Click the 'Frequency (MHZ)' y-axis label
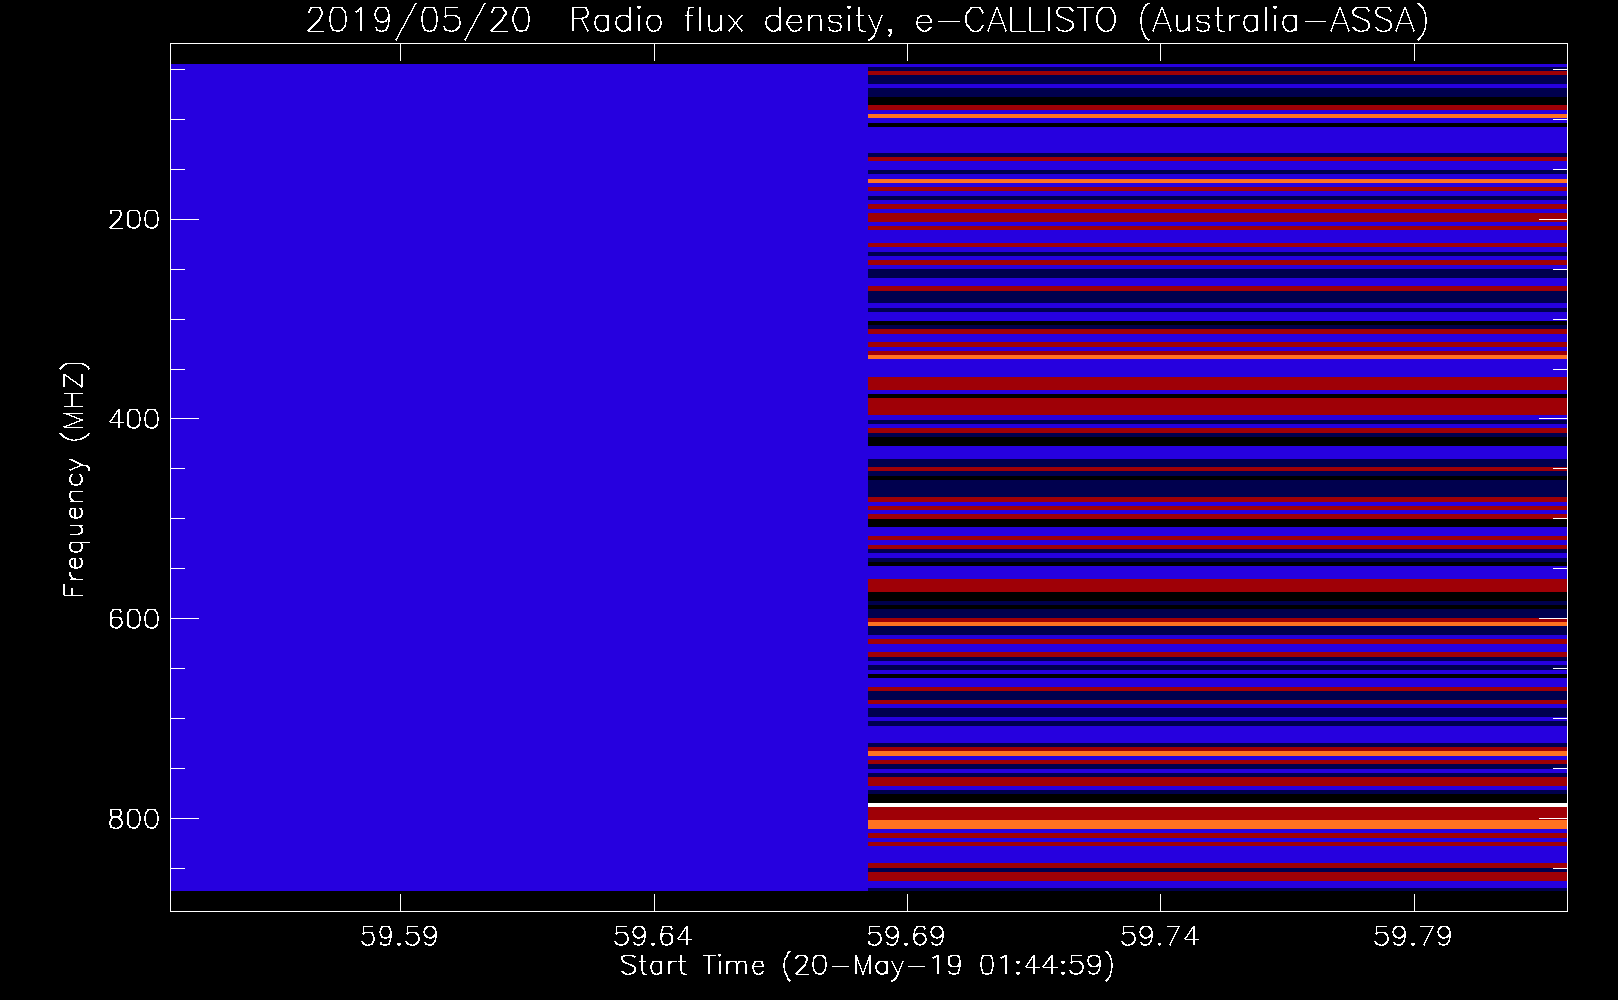Screen dimensions: 1618x1000 [x=75, y=480]
